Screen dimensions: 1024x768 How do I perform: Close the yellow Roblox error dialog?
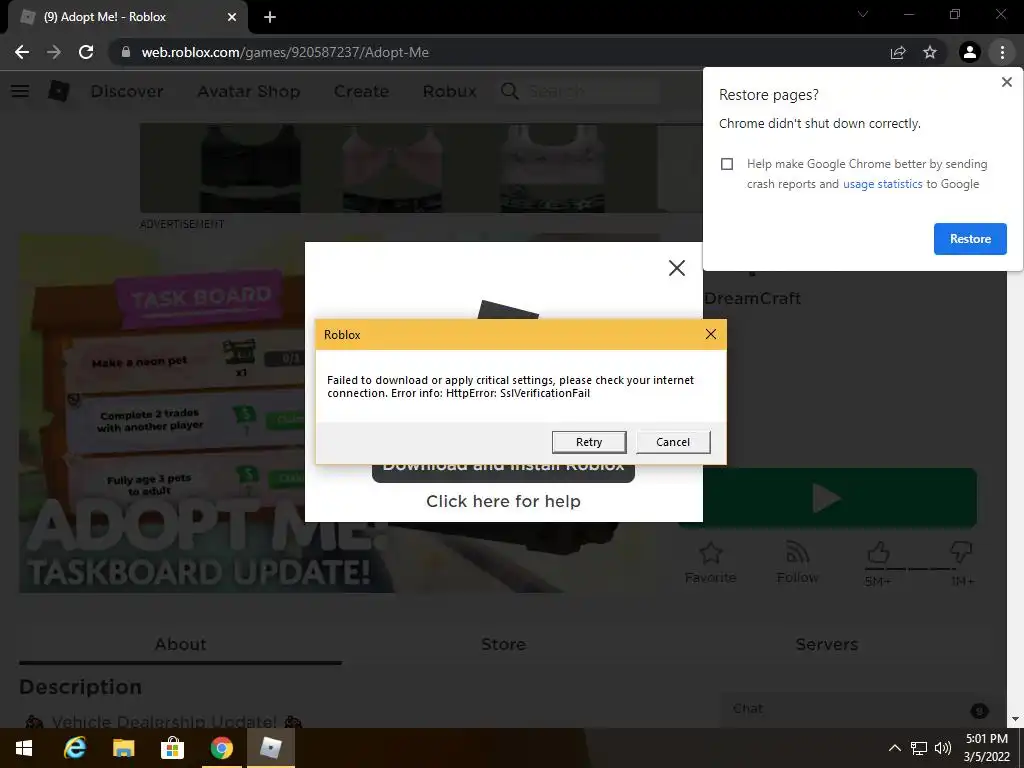(x=711, y=334)
